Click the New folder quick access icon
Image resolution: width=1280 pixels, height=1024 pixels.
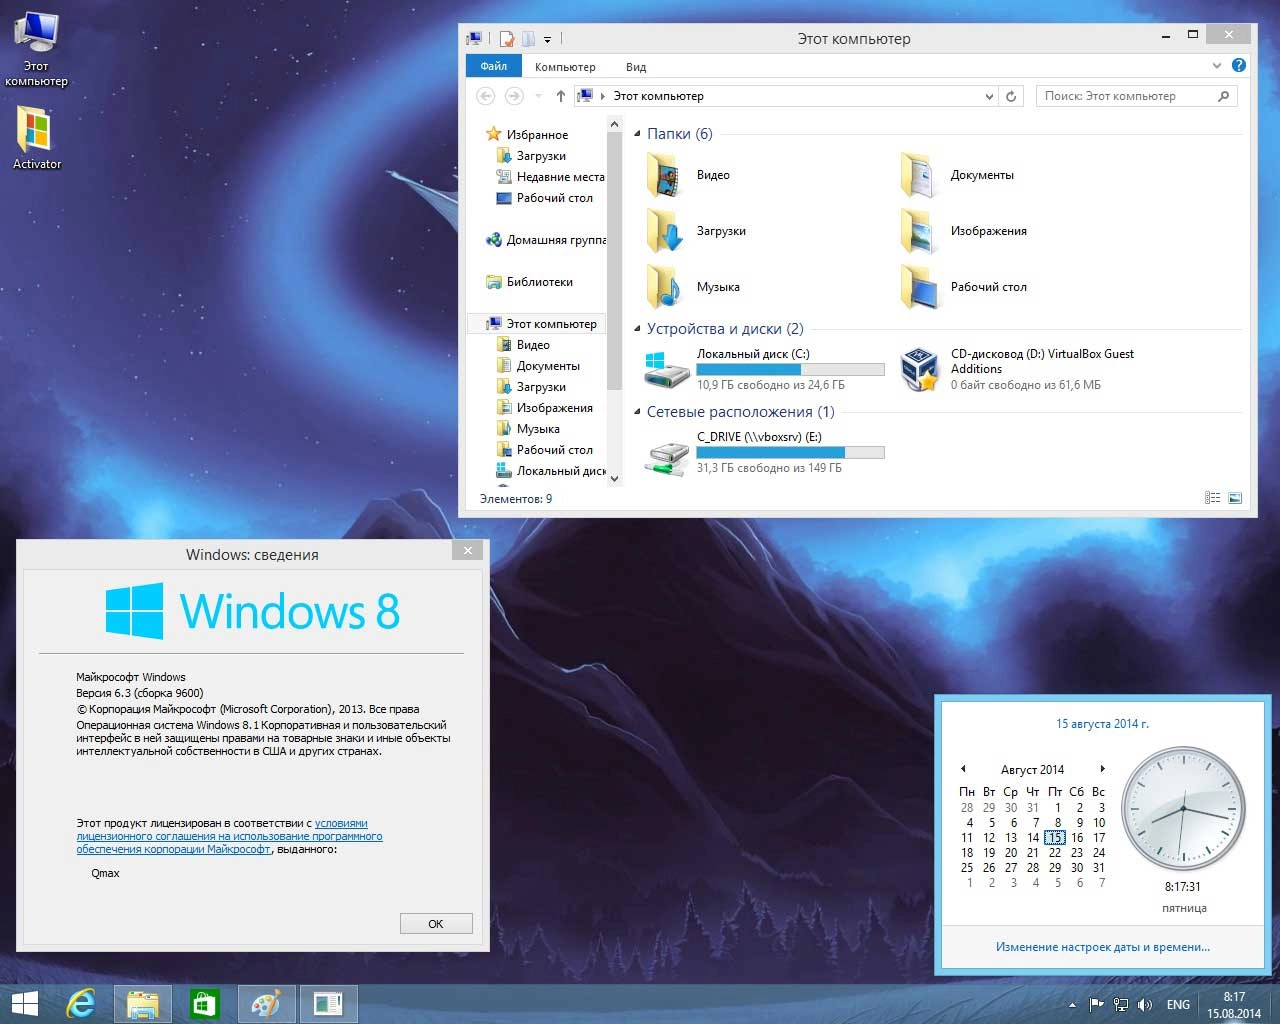pos(528,39)
